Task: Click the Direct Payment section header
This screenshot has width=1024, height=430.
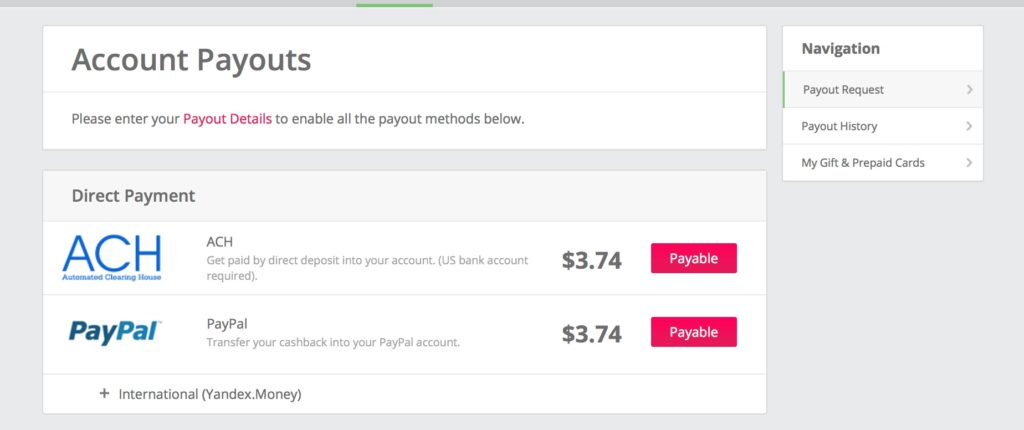Action: tap(133, 195)
